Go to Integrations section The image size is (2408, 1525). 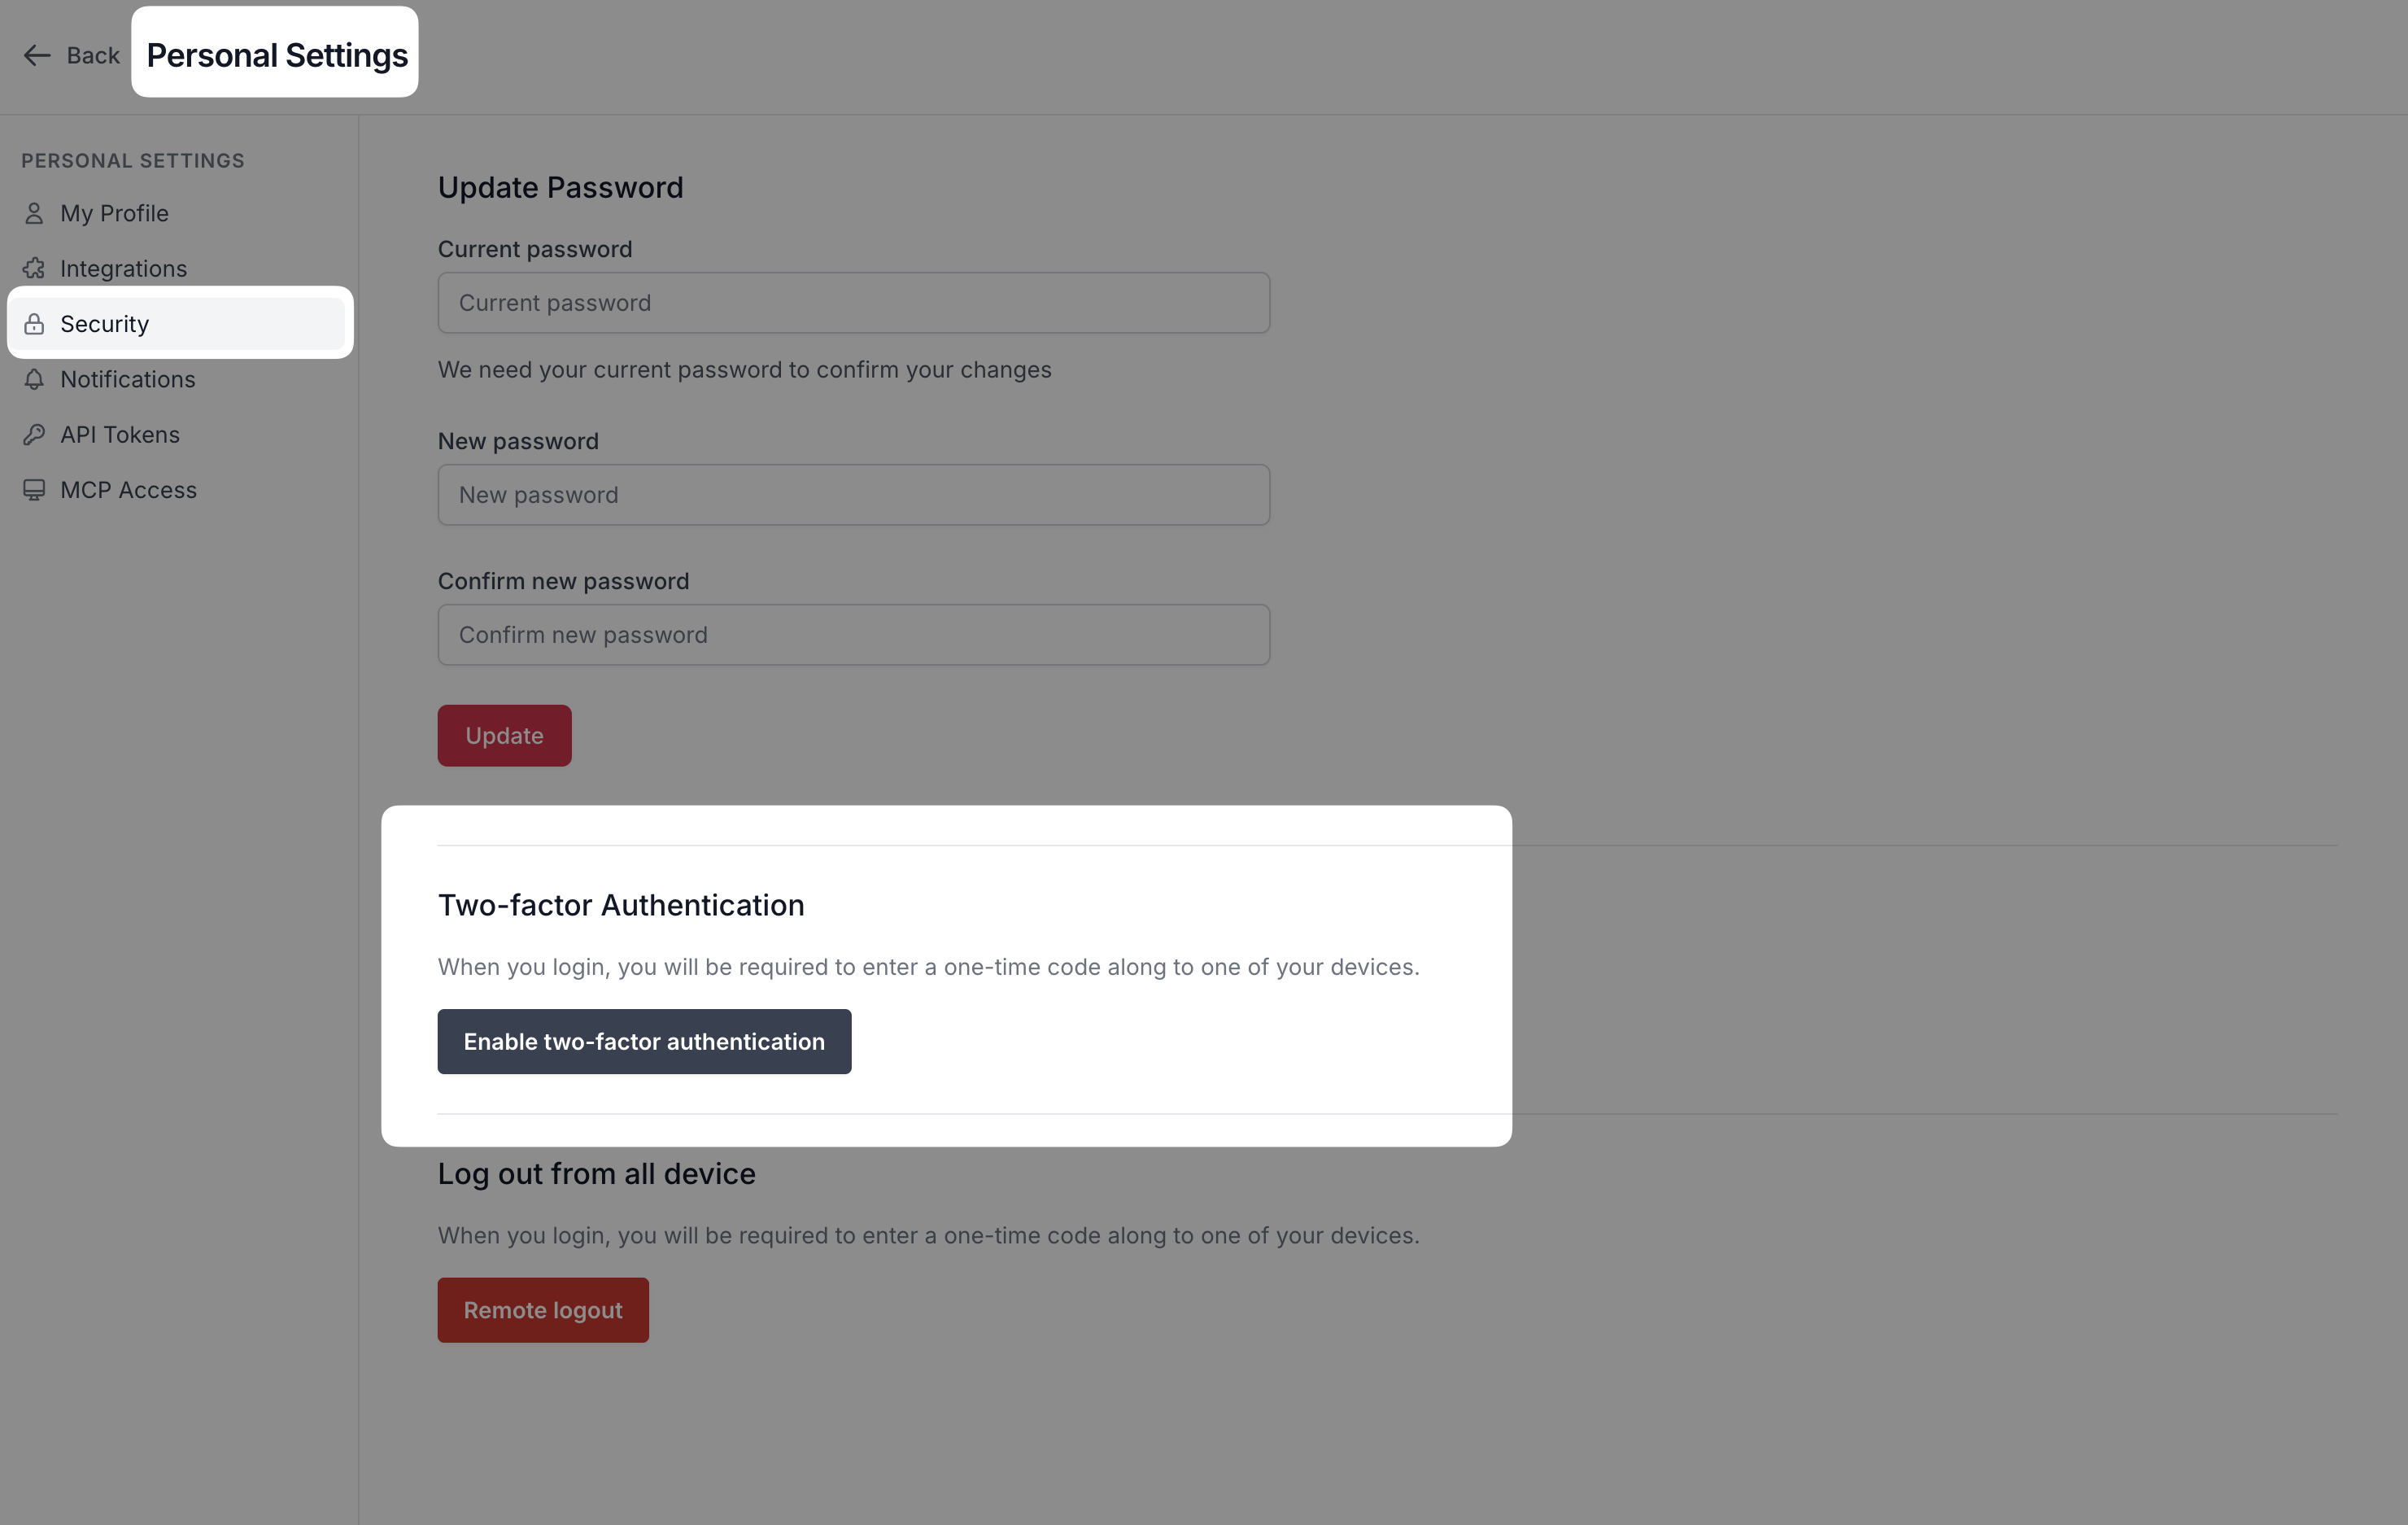pyautogui.click(x=123, y=269)
